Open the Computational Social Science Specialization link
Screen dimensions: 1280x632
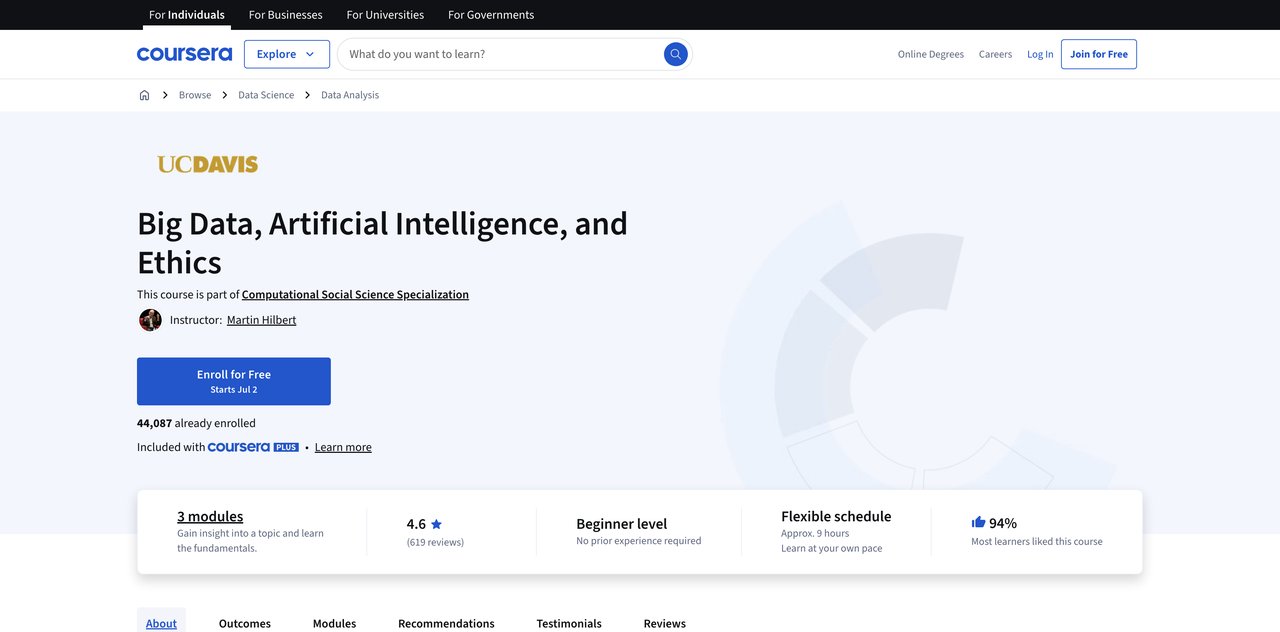(355, 294)
